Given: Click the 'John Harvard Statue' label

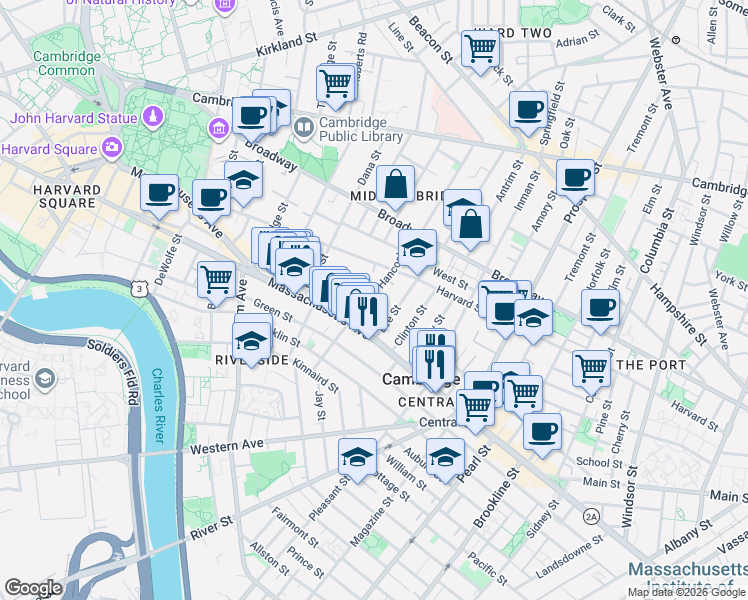Looking at the screenshot, I should click(x=74, y=118).
